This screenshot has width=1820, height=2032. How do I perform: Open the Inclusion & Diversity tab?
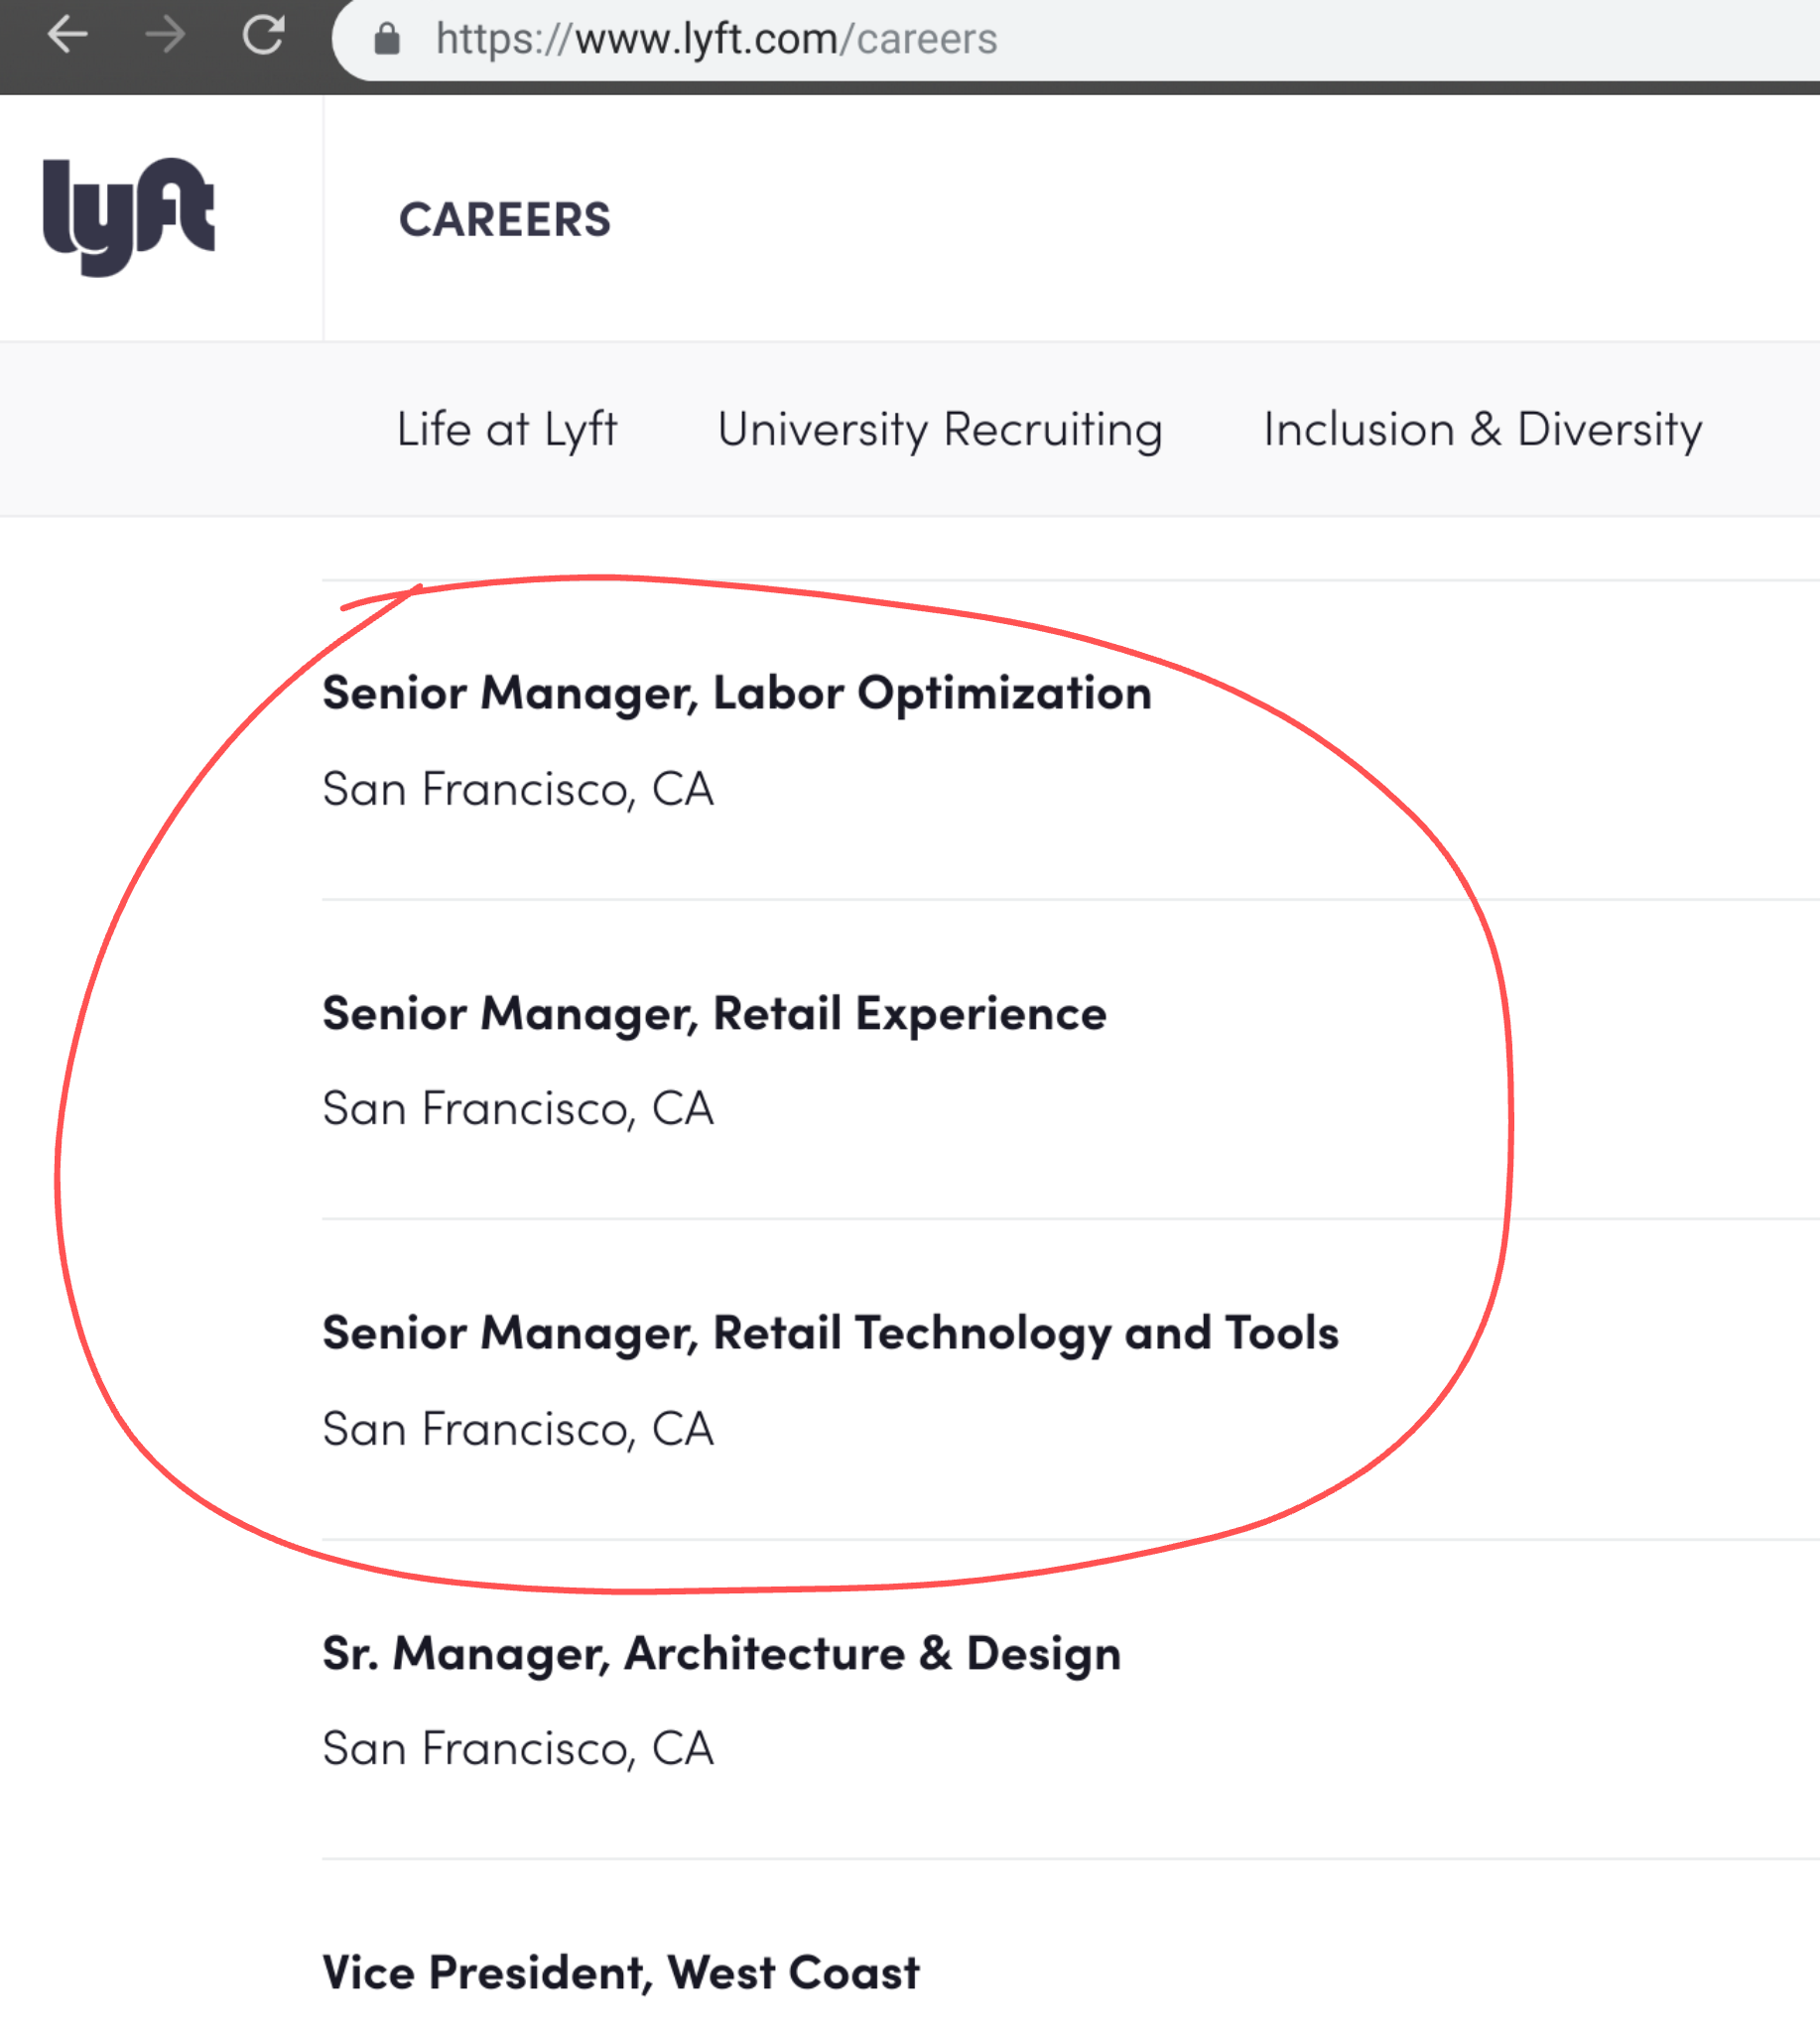click(1482, 430)
